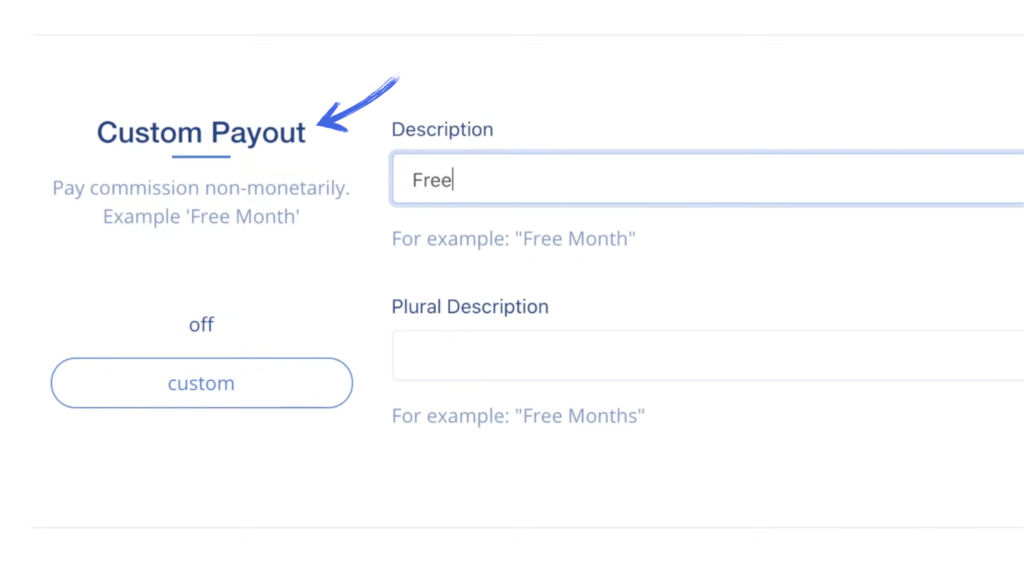Click the right side of the Description field
The width and height of the screenshot is (1024, 573).
click(914, 179)
